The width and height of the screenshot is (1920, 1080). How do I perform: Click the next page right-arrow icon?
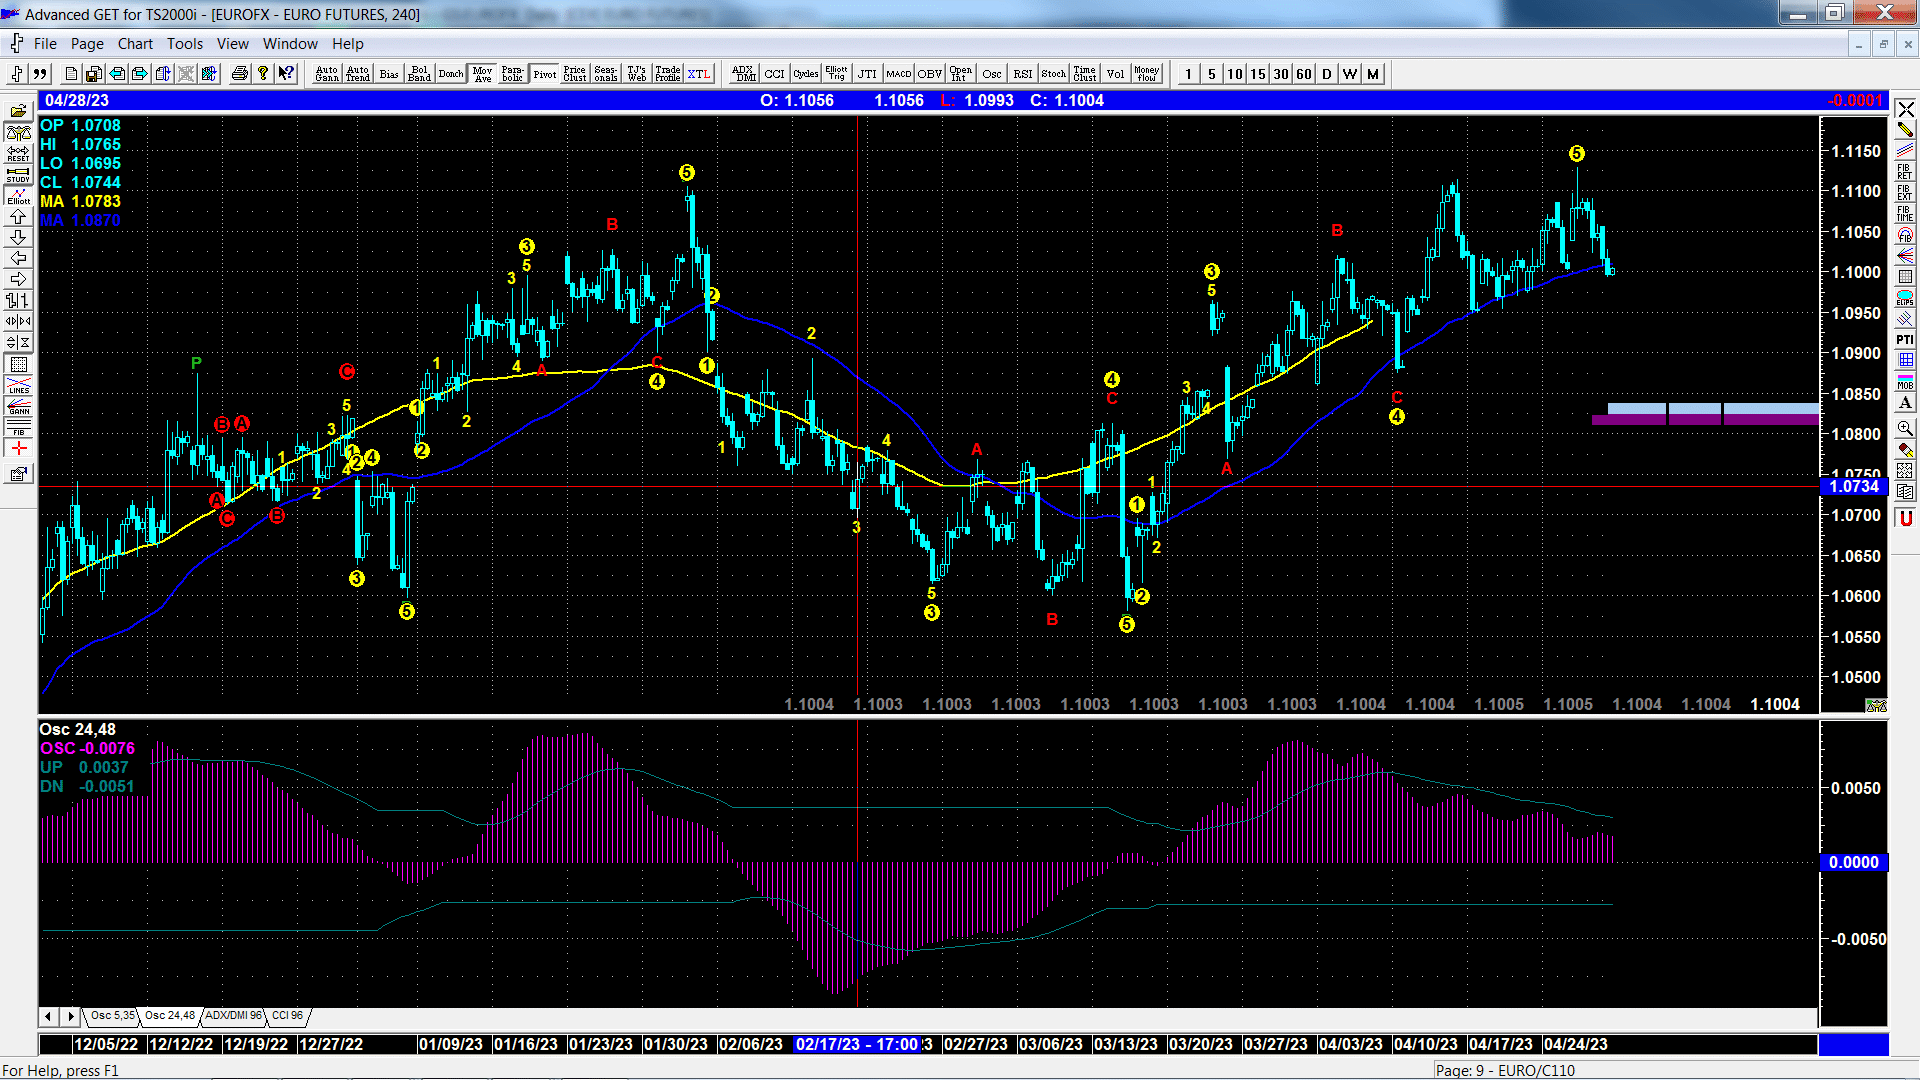139,73
